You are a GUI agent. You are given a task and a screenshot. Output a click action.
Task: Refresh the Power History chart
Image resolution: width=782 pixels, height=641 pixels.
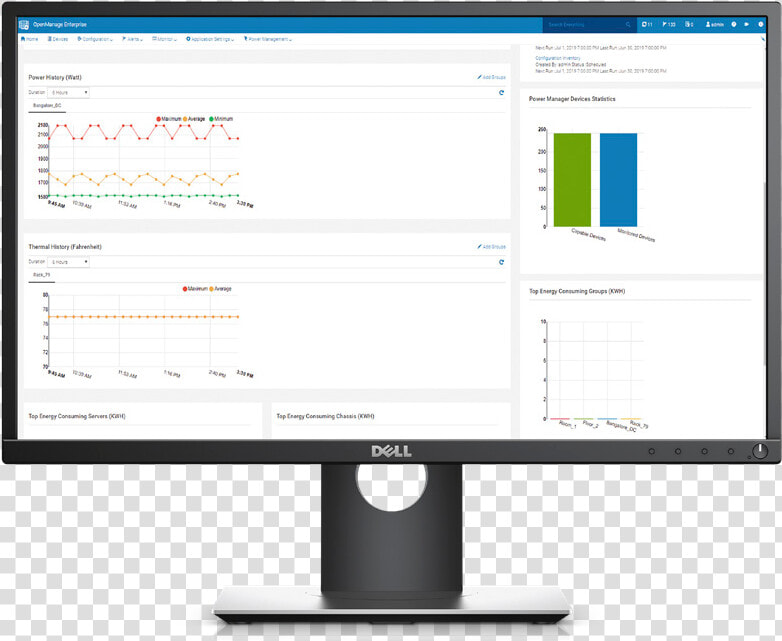tap(501, 93)
